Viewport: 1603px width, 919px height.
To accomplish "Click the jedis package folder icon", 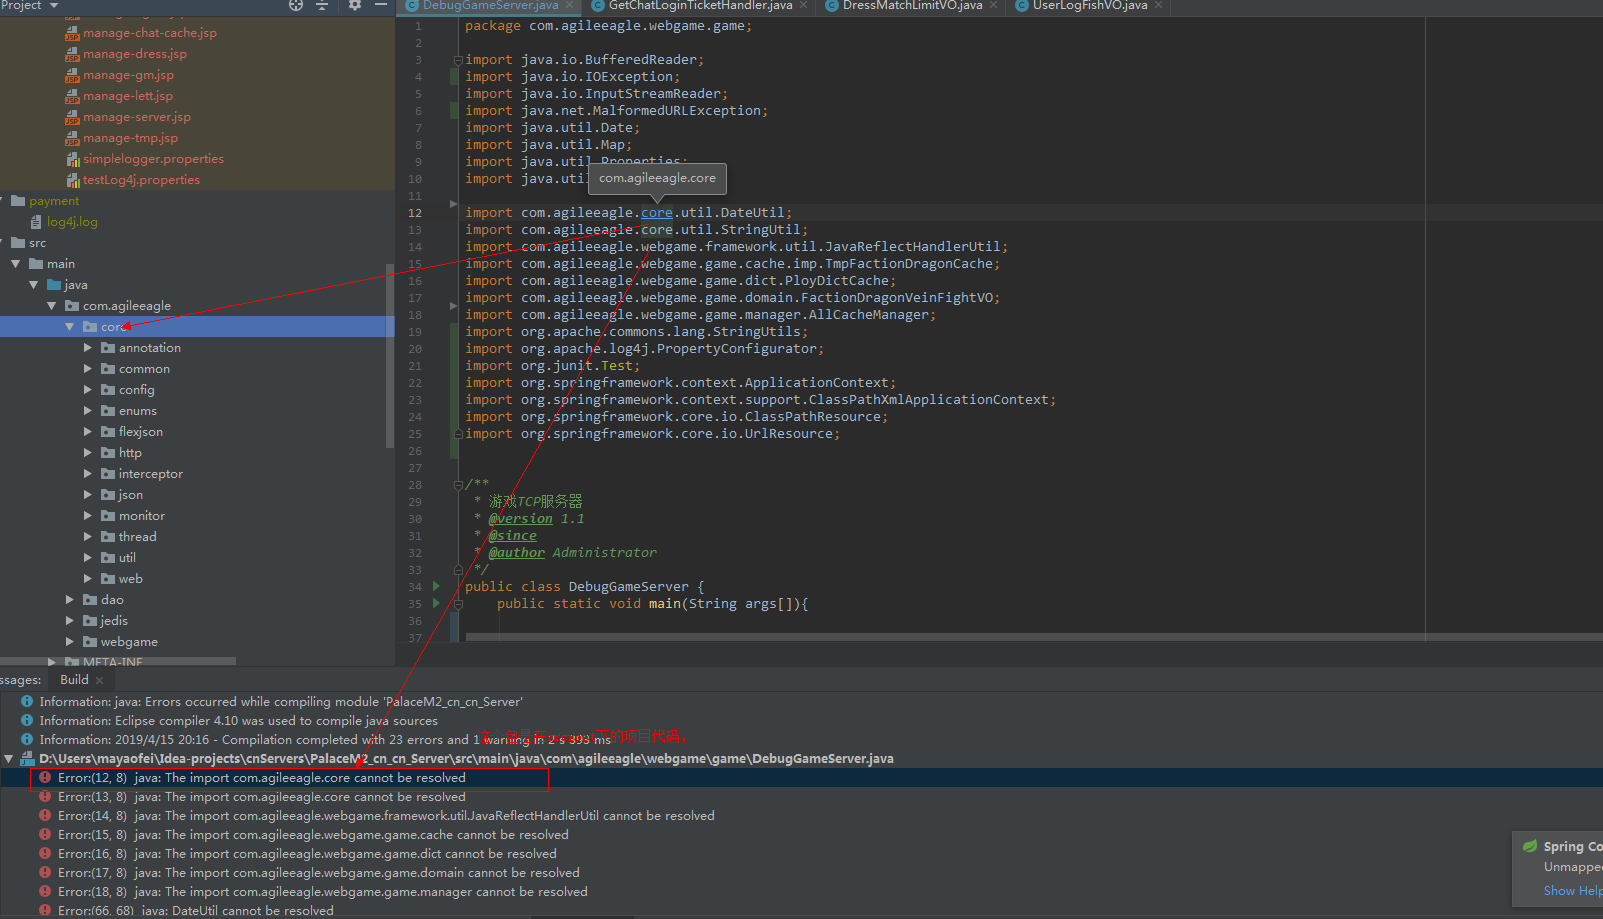I will [x=90, y=621].
